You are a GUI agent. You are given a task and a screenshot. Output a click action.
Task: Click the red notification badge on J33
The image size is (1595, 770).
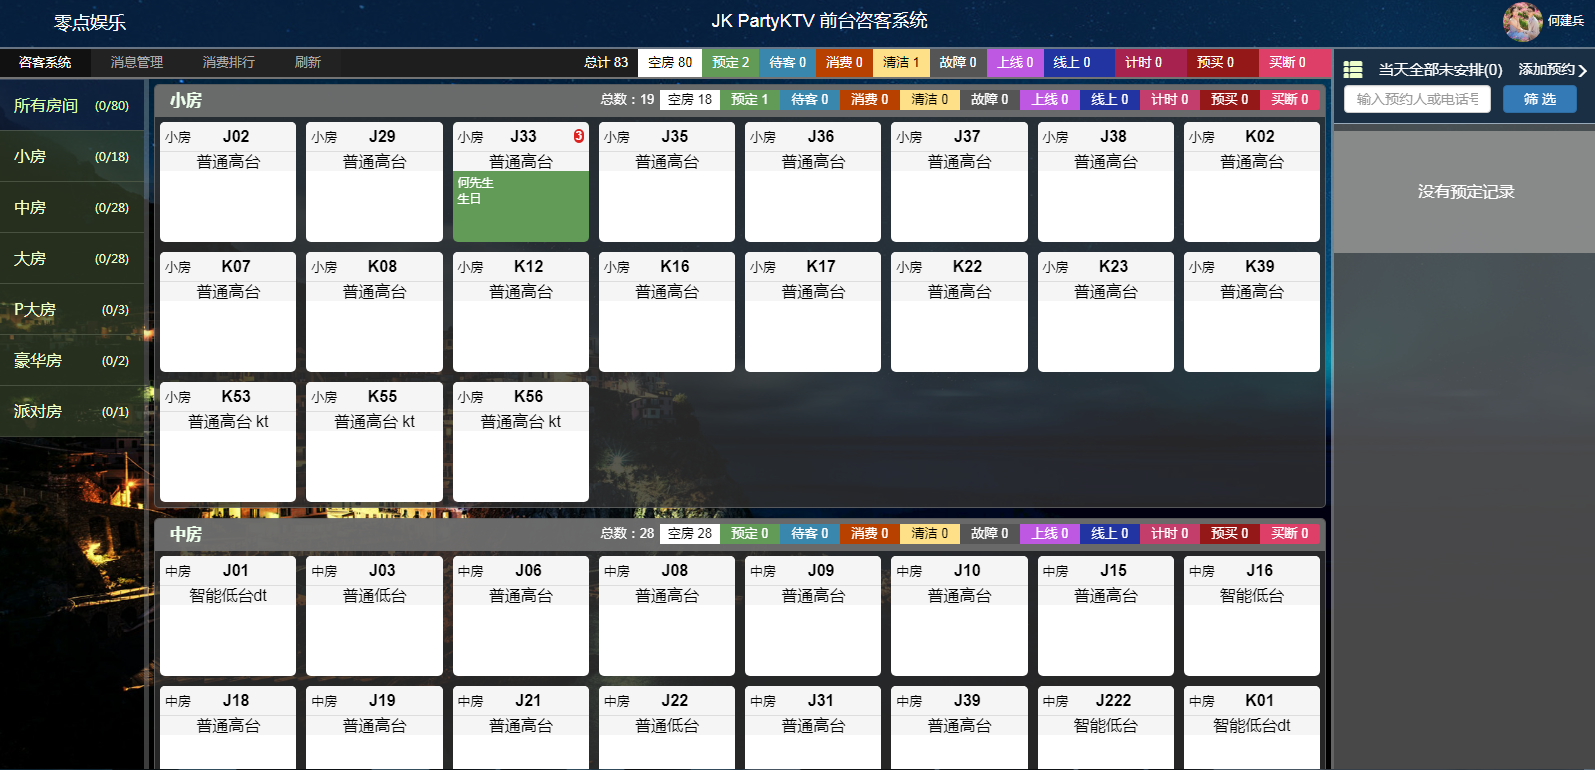[579, 136]
